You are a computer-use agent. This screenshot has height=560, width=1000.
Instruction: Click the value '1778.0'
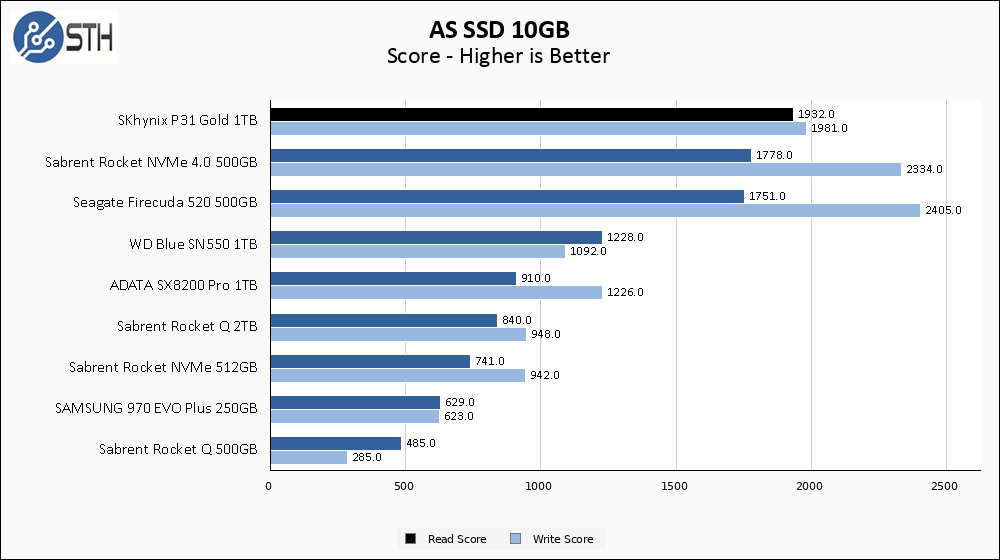[774, 155]
